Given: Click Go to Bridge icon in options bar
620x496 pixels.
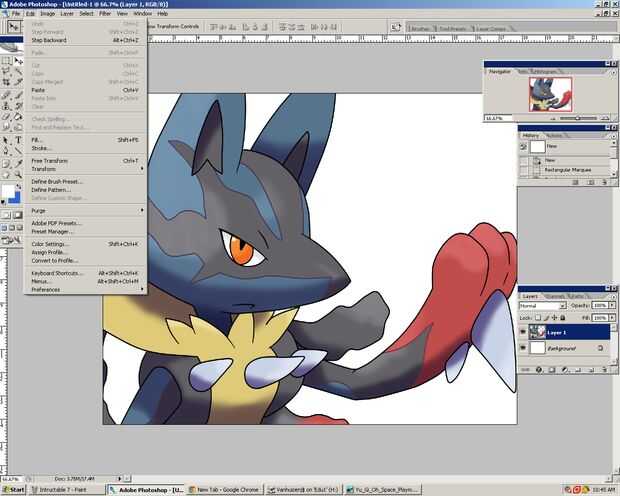Looking at the screenshot, I should pos(395,27).
